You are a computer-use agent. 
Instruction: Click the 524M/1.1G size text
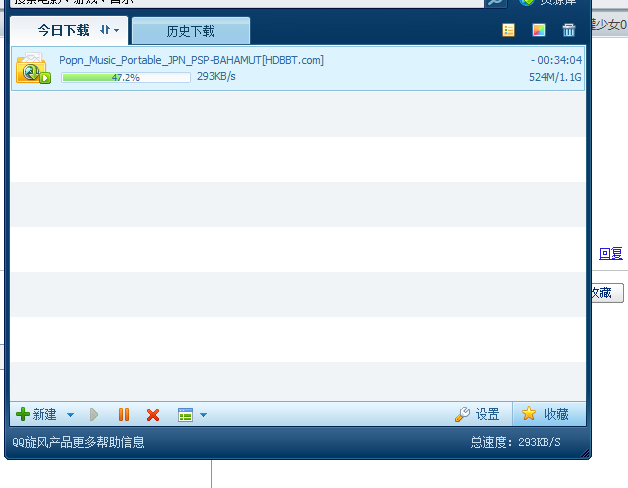click(x=555, y=77)
